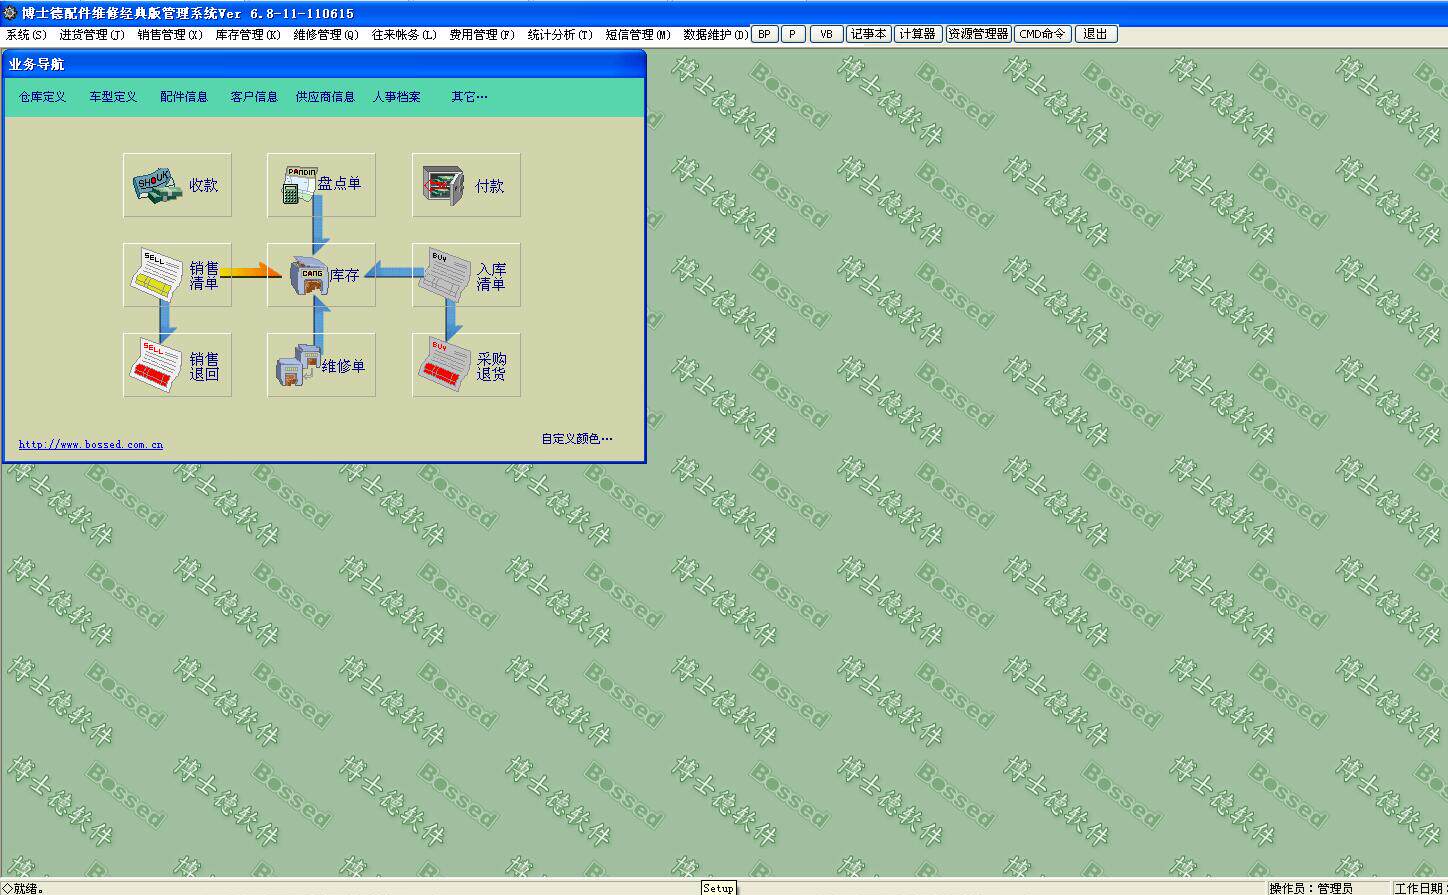Viewport: 1448px width, 895px height.
Task: Open 自定义颜色… custom color option
Action: pyautogui.click(x=577, y=439)
